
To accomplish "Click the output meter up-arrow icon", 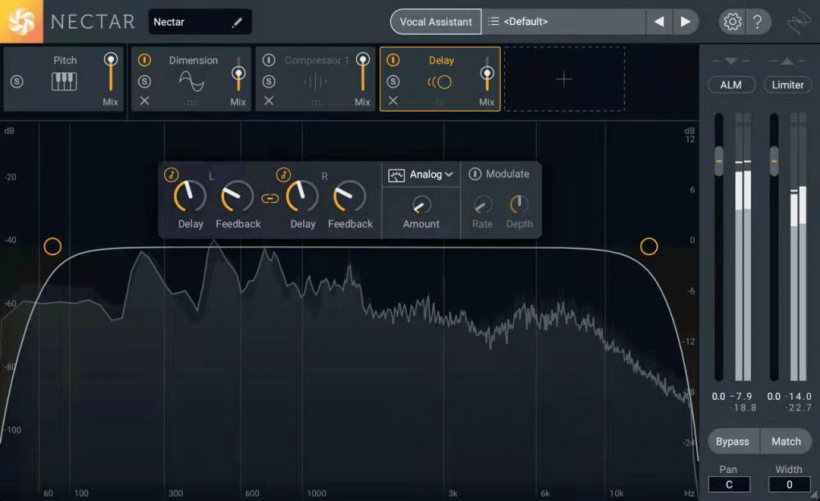I will click(787, 61).
